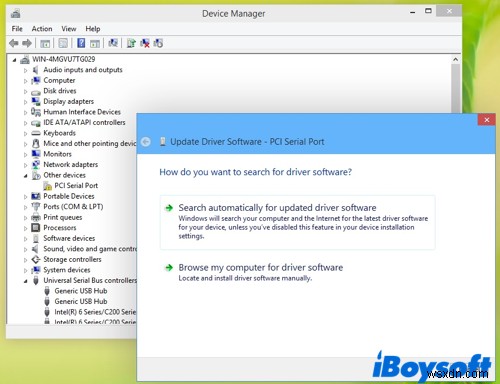The image size is (500, 384).
Task: Toggle the Show/Hide Action Pane toolbar icon
Action: point(95,43)
